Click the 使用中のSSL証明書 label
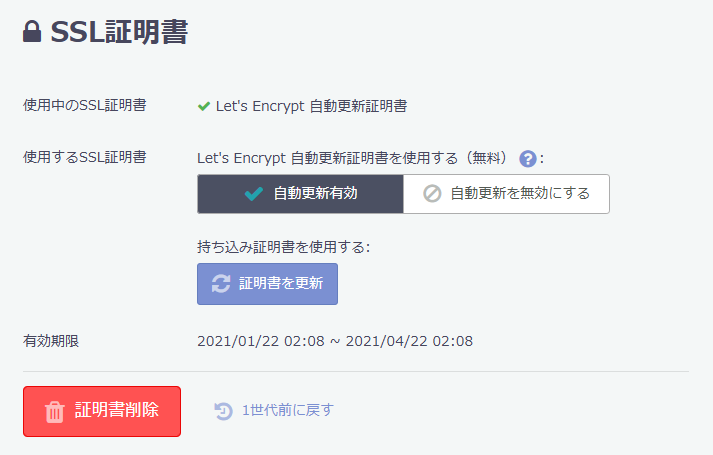713x455 pixels. click(85, 105)
